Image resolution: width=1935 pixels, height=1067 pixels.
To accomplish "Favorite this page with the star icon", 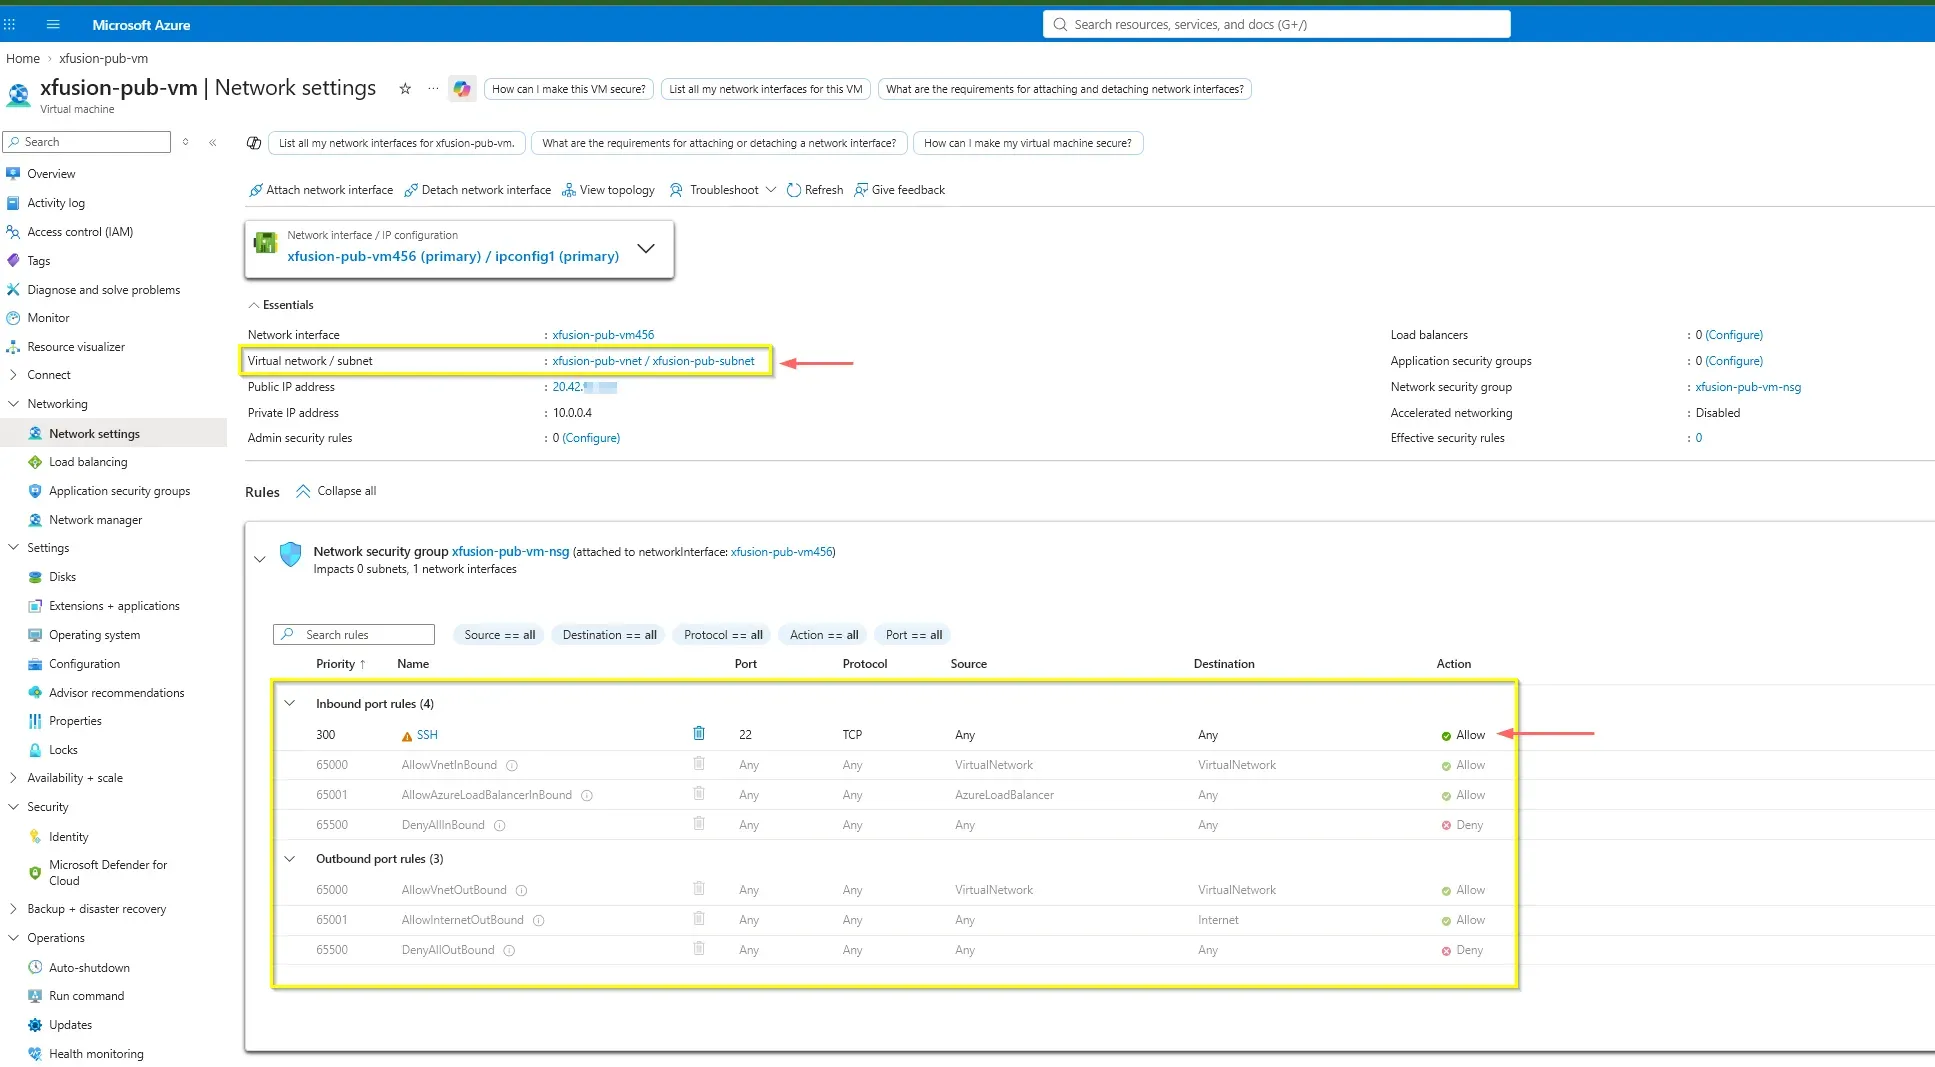I will (405, 89).
